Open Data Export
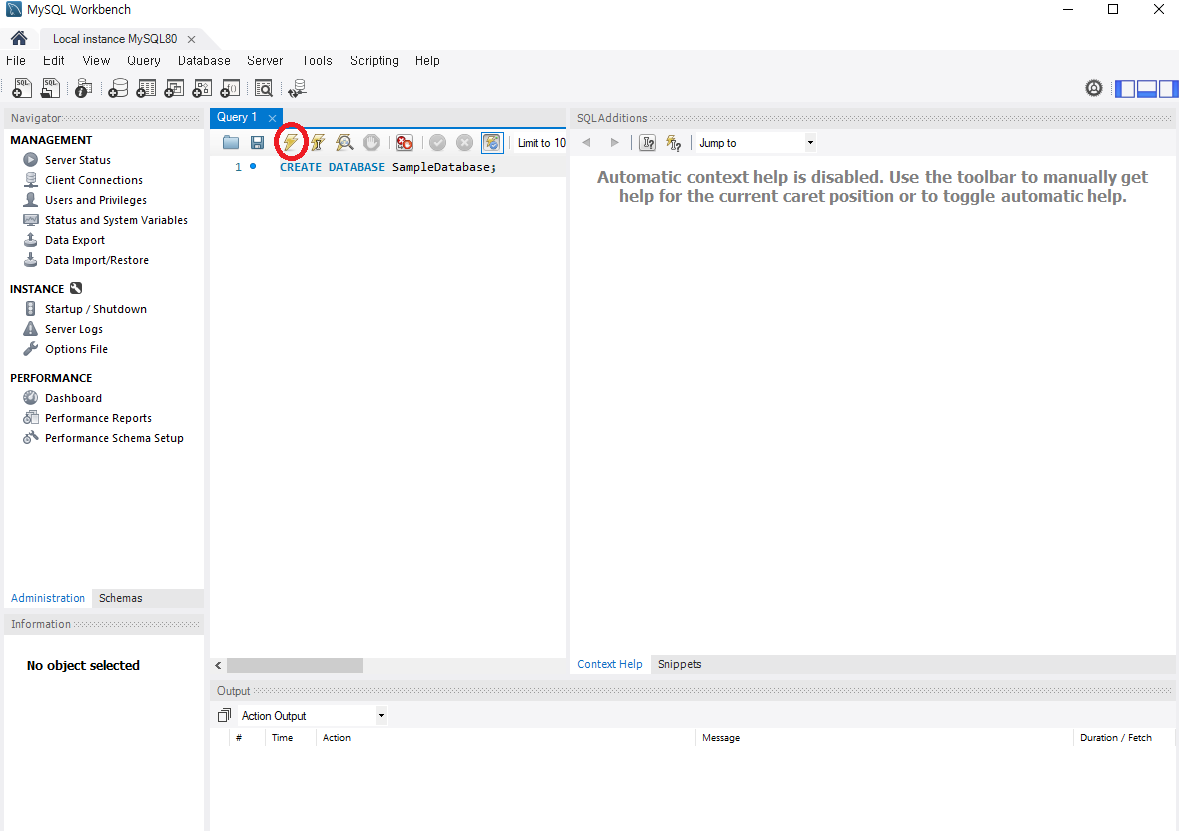The height and width of the screenshot is (831, 1179). click(75, 240)
